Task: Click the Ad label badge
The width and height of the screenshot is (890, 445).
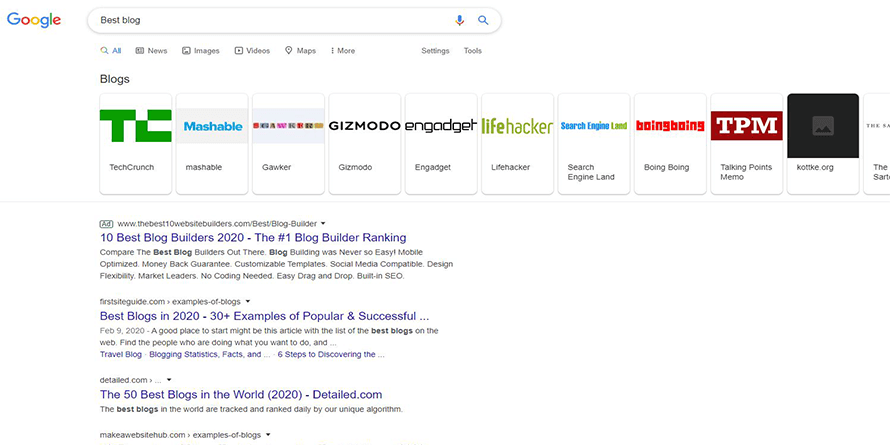Action: pyautogui.click(x=106, y=224)
